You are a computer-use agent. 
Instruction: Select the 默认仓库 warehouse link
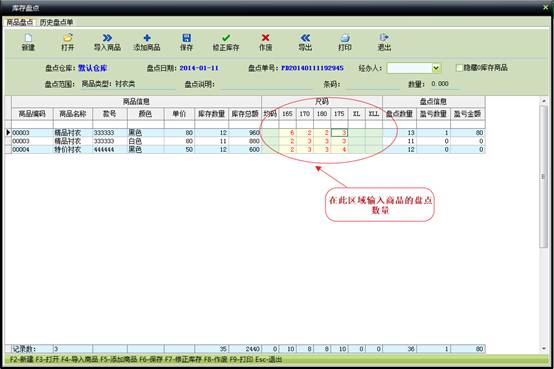click(92, 68)
